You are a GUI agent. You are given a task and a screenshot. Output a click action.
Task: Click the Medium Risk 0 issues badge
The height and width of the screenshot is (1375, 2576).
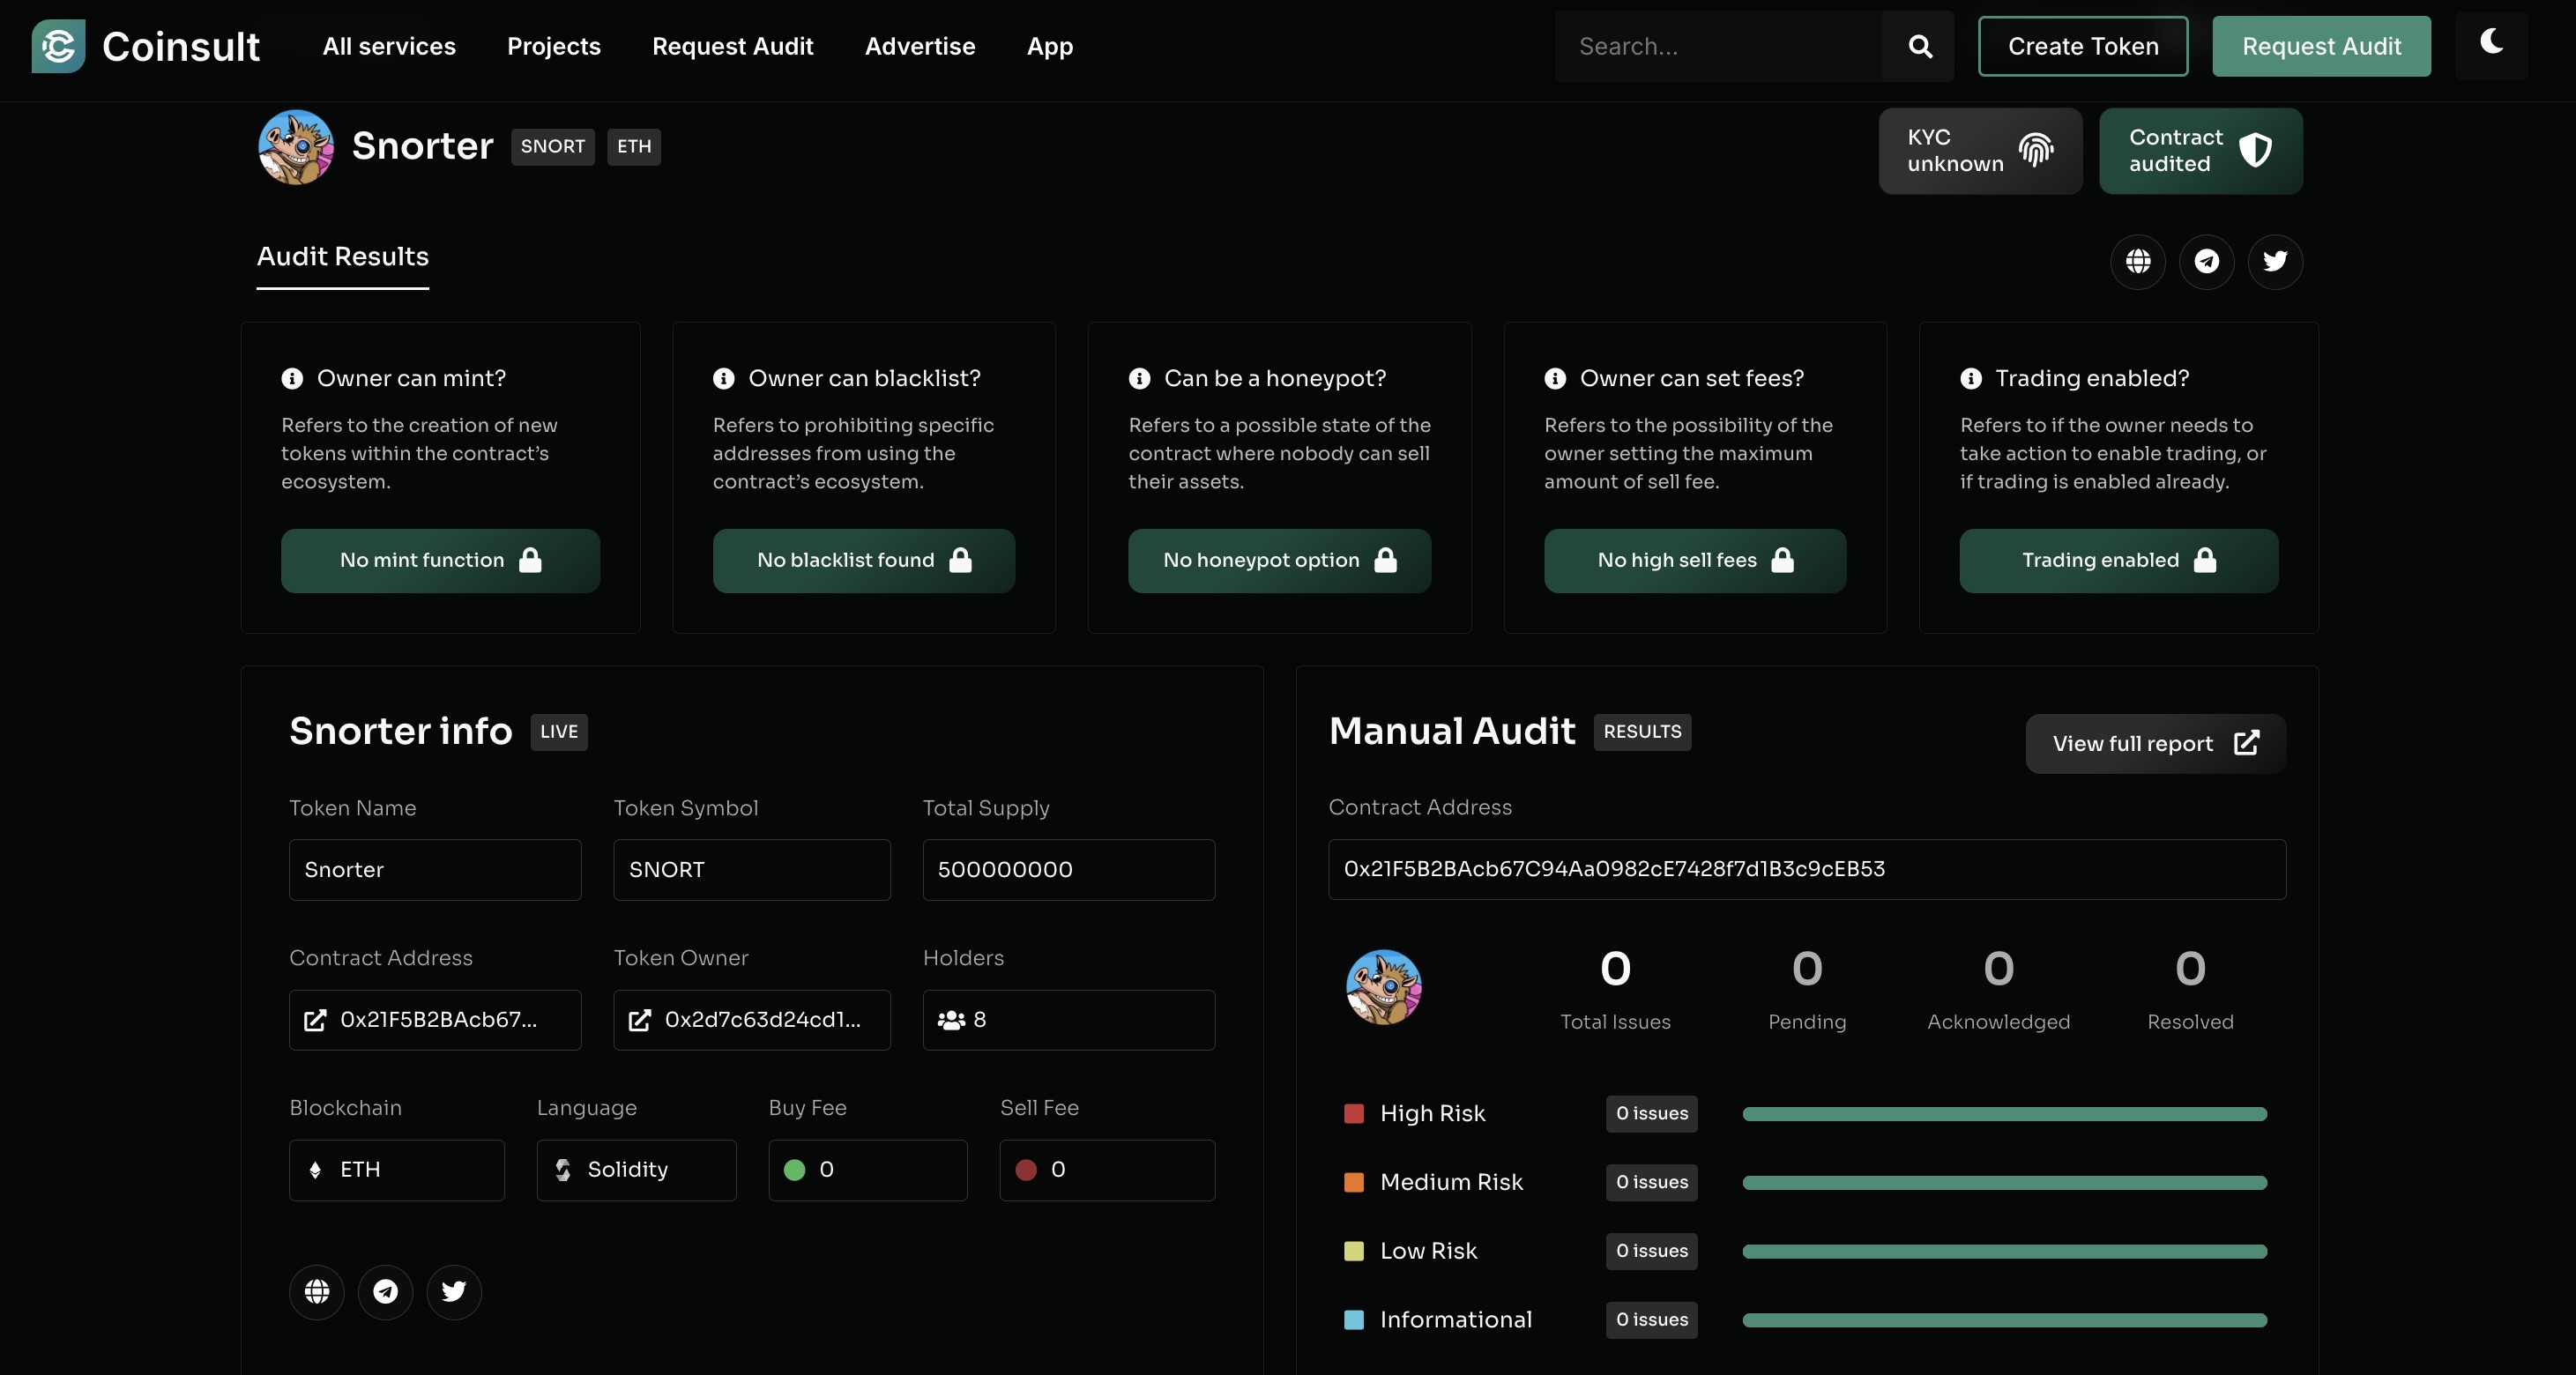[x=1652, y=1183]
